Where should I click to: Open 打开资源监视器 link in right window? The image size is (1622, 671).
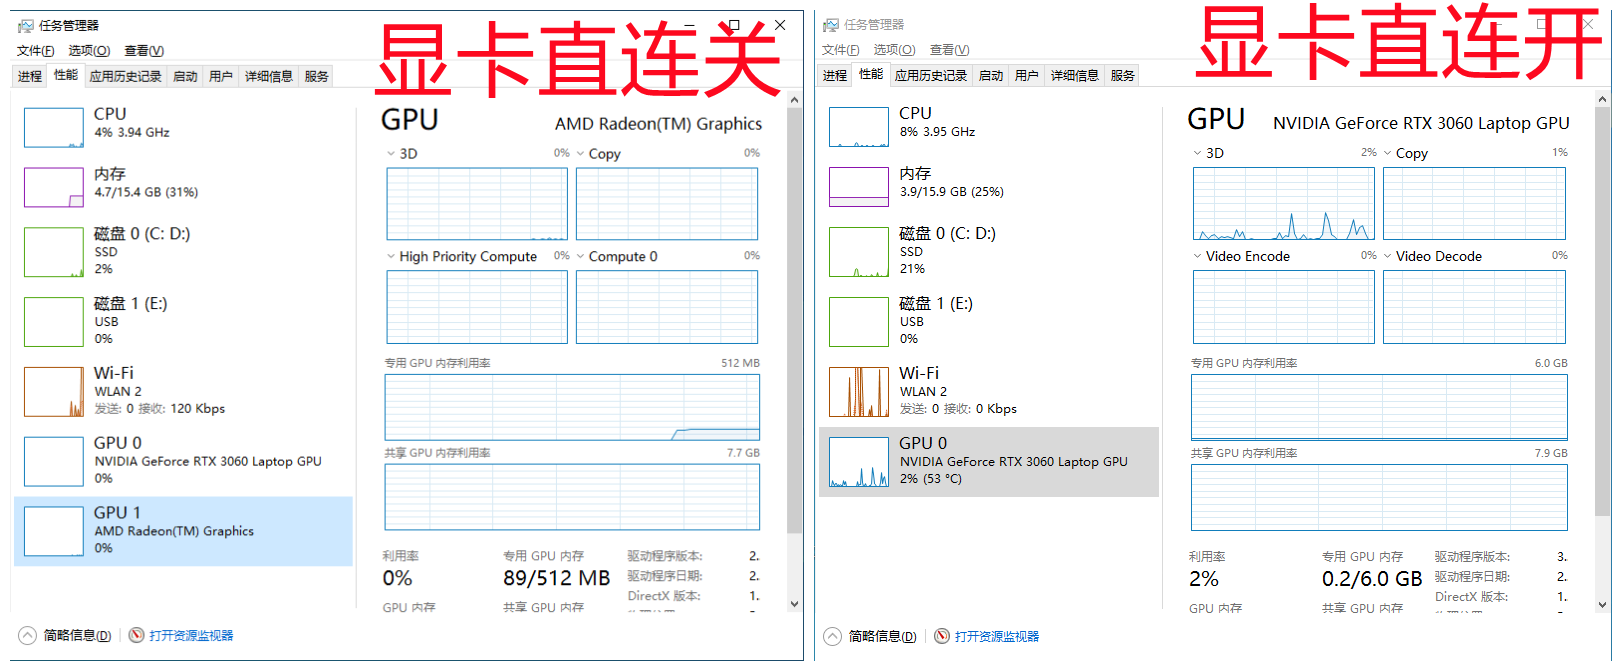(x=997, y=636)
